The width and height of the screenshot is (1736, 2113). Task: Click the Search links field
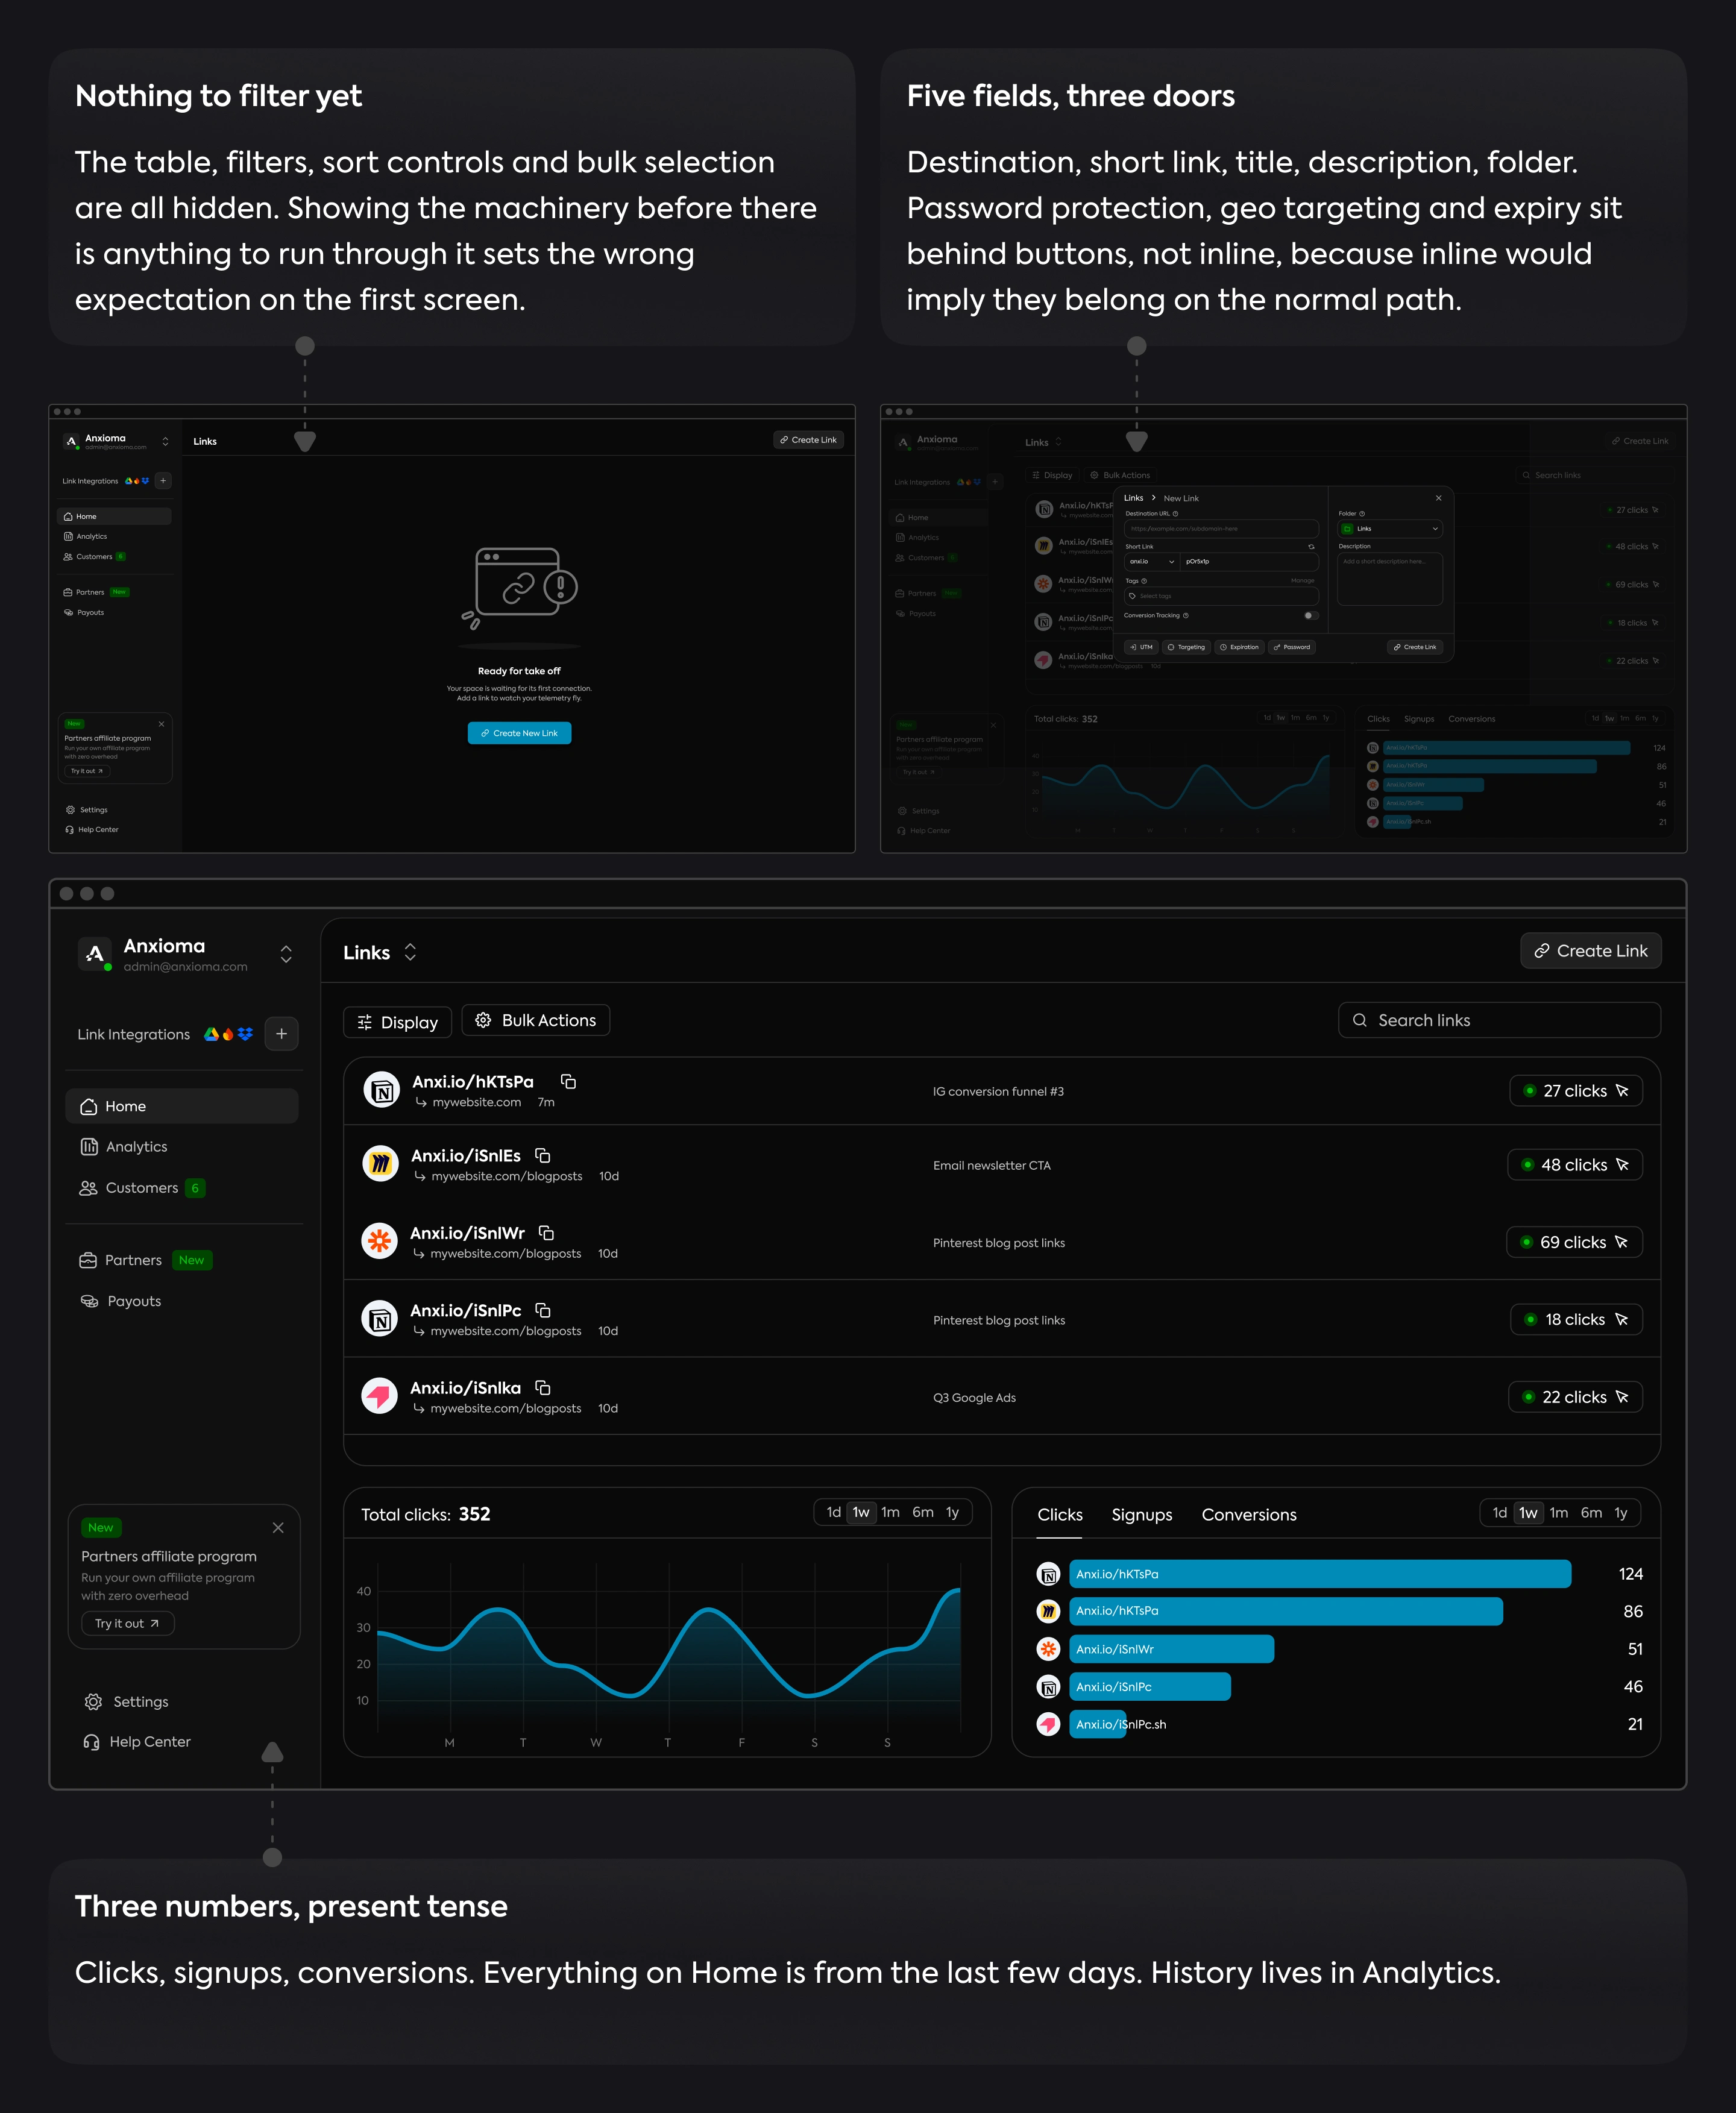click(x=1499, y=1020)
